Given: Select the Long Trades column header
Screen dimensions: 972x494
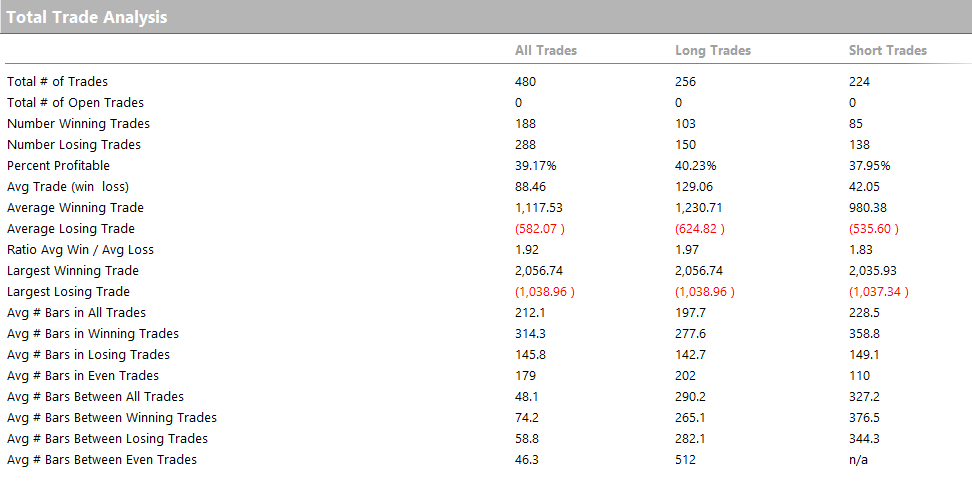Looking at the screenshot, I should click(x=713, y=50).
